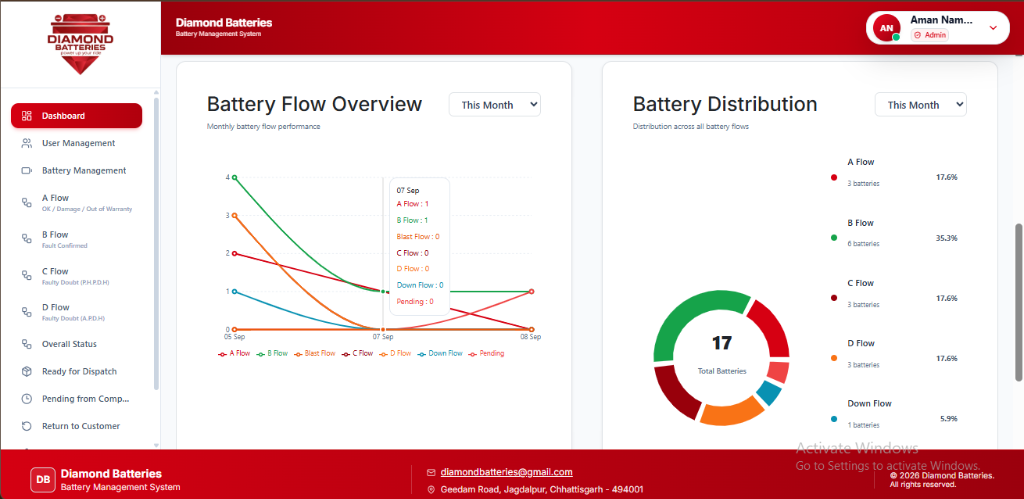Click the Admin role badge
1024x499 pixels.
(x=929, y=35)
